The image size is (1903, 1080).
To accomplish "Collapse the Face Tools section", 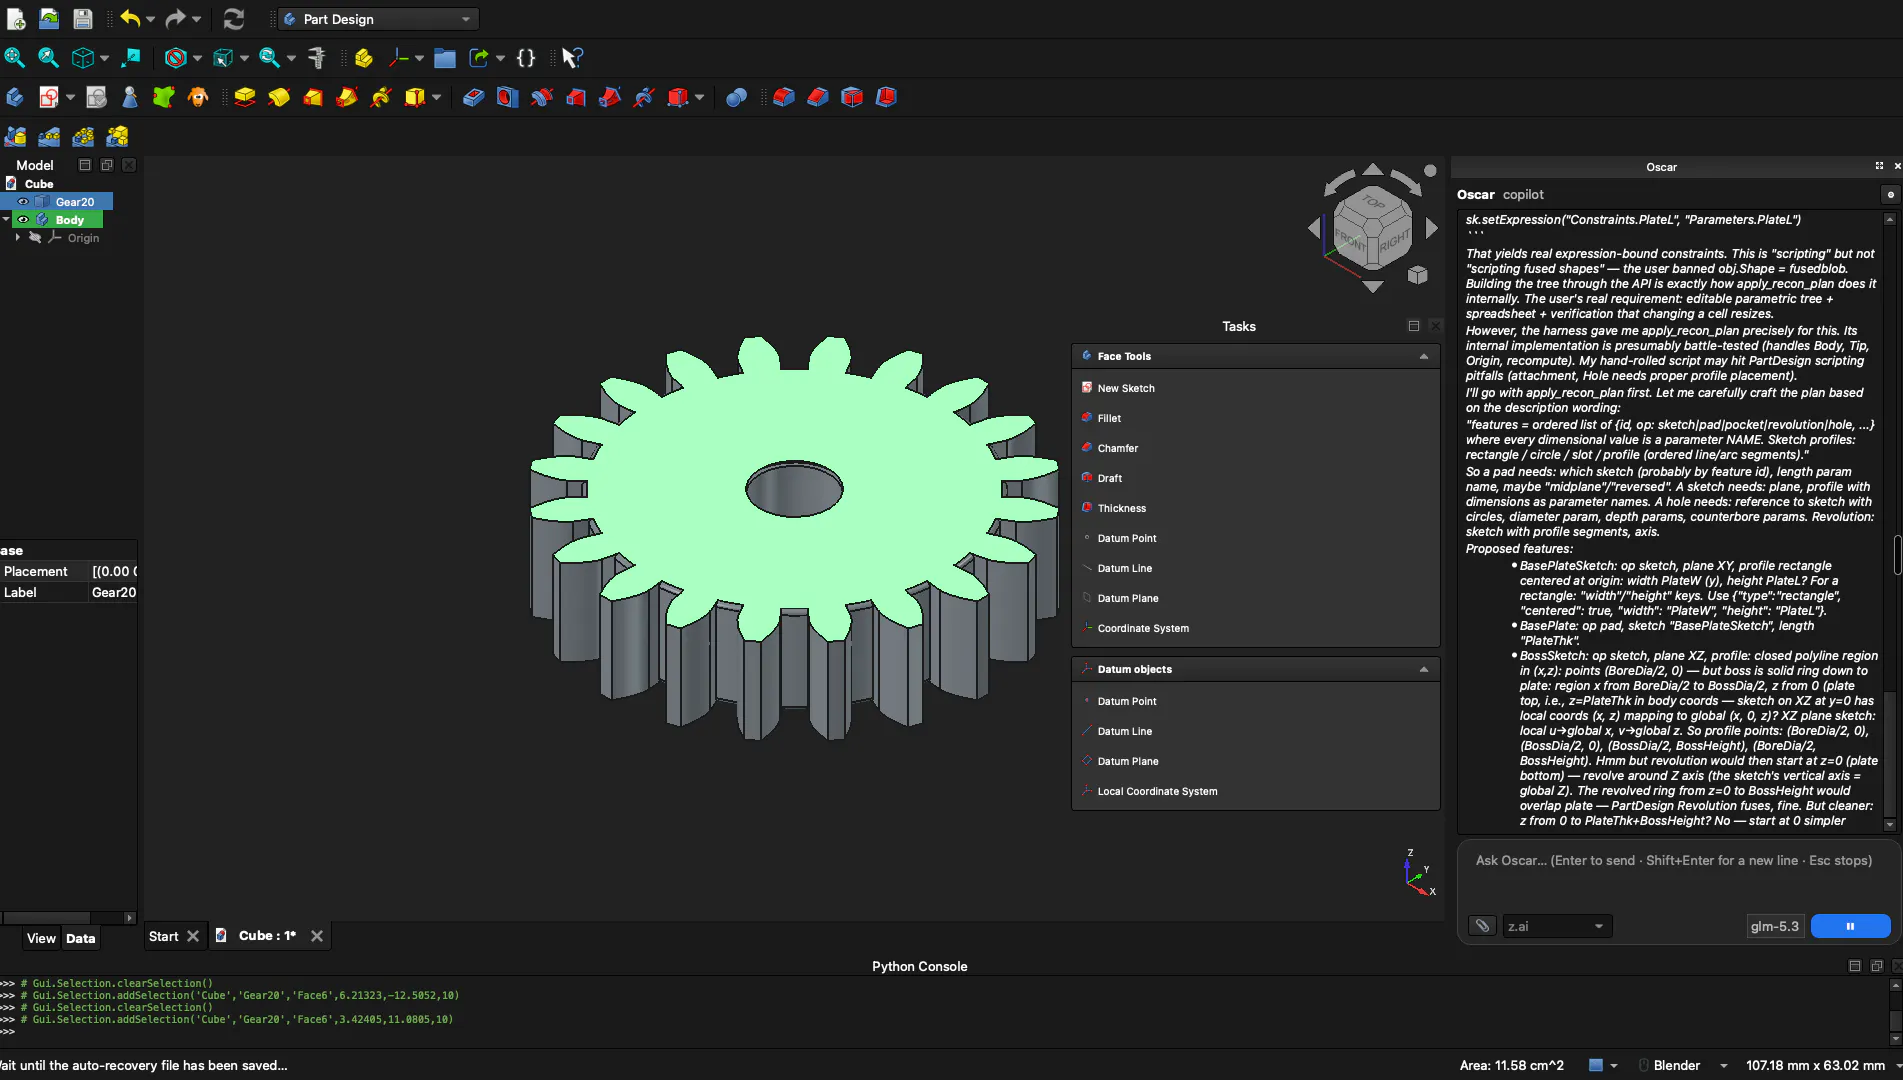I will point(1424,356).
